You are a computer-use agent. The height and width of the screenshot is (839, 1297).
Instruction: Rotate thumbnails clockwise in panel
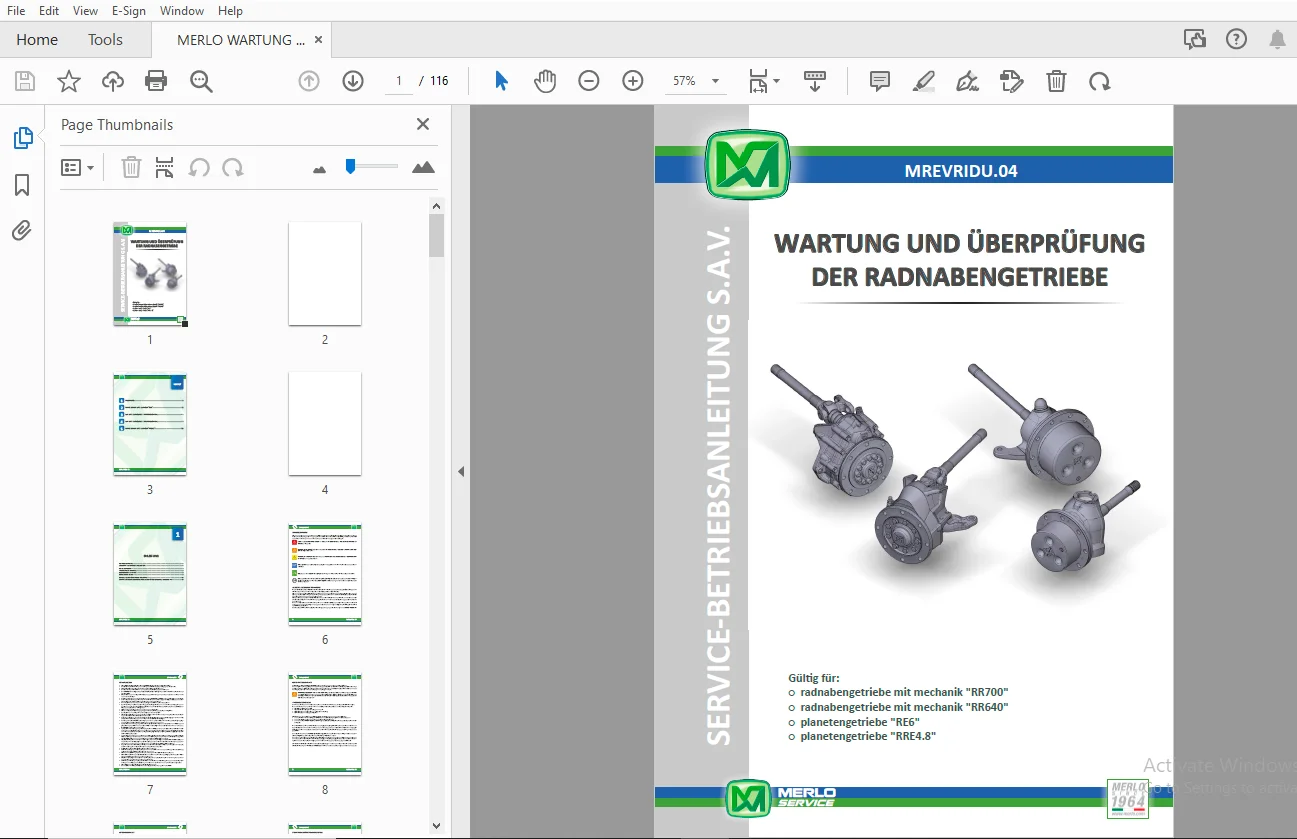pos(233,167)
